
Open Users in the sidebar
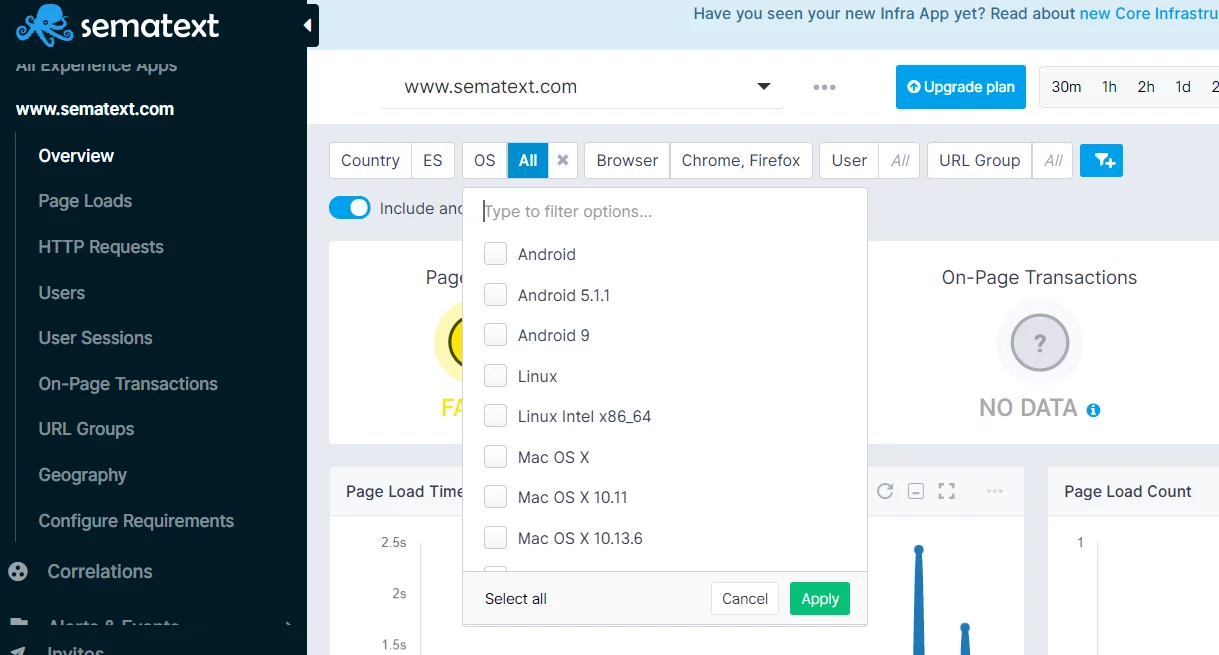tap(61, 293)
